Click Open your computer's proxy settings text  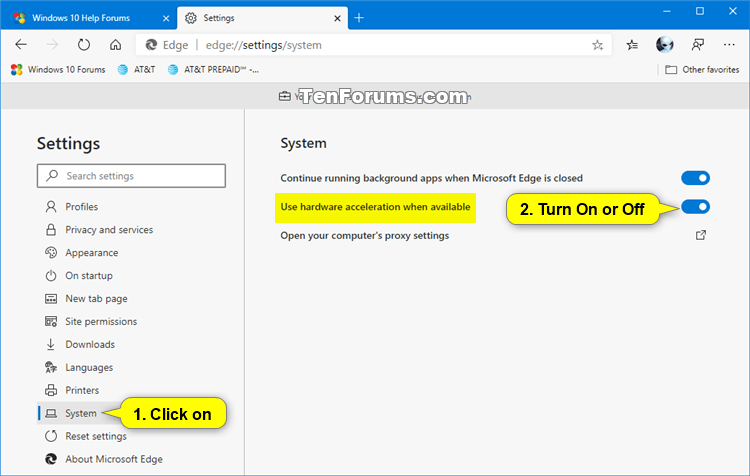364,235
